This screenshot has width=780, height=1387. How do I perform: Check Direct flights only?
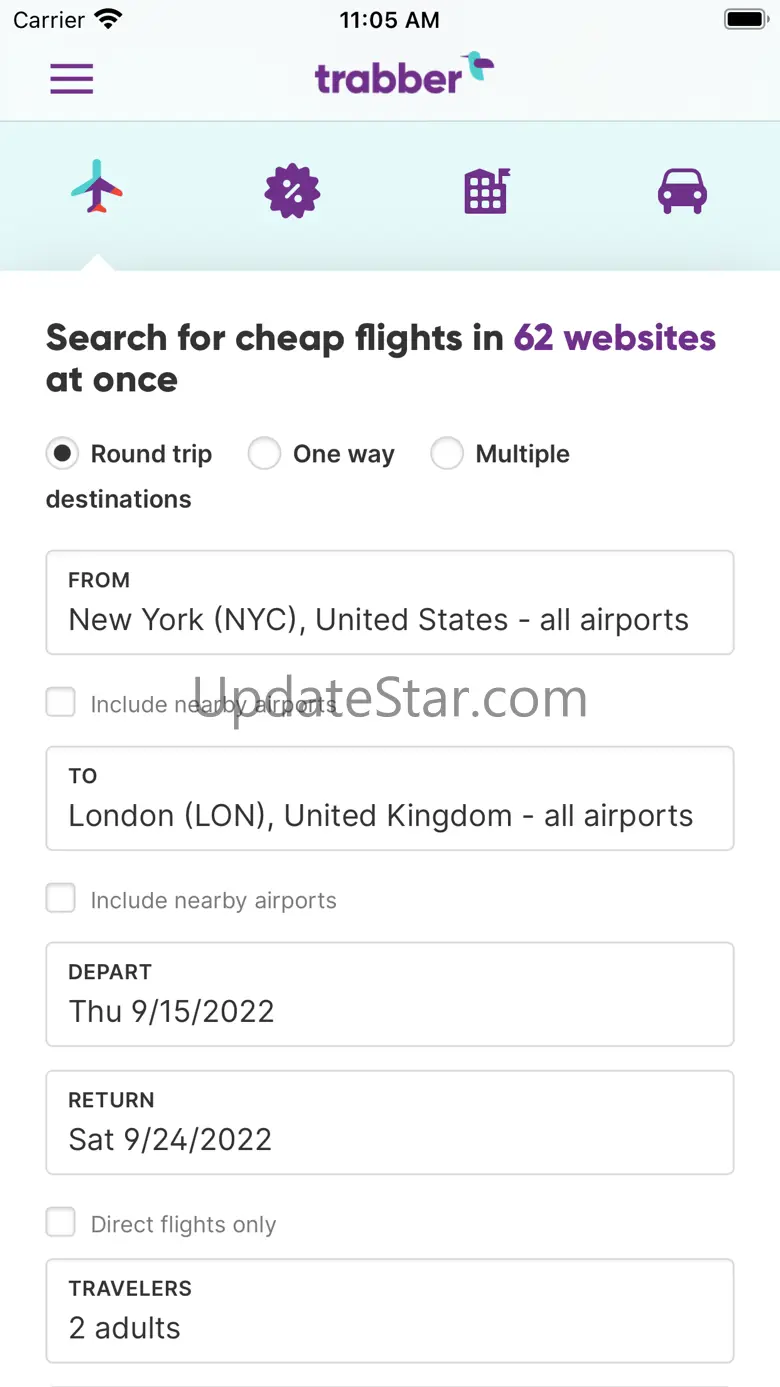tap(61, 1222)
